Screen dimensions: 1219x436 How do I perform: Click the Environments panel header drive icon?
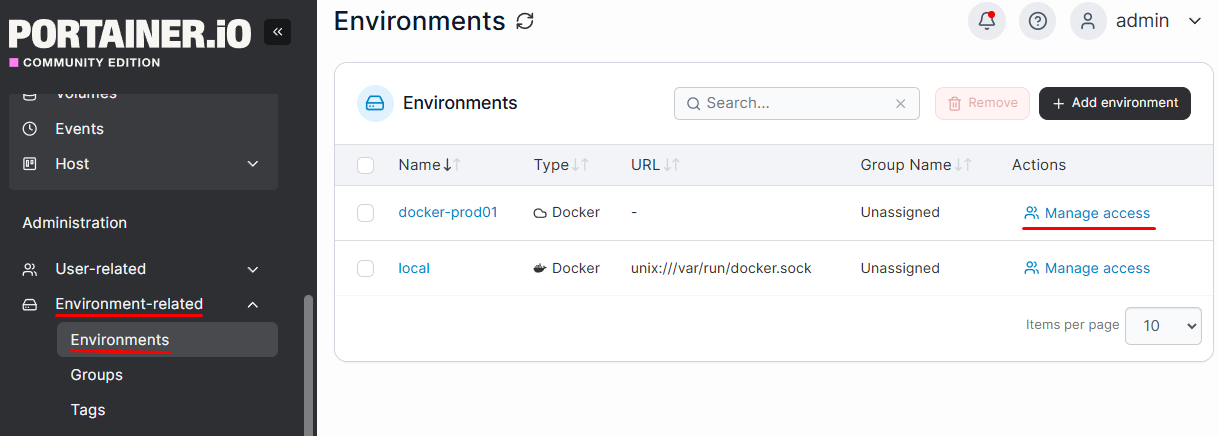(x=375, y=103)
